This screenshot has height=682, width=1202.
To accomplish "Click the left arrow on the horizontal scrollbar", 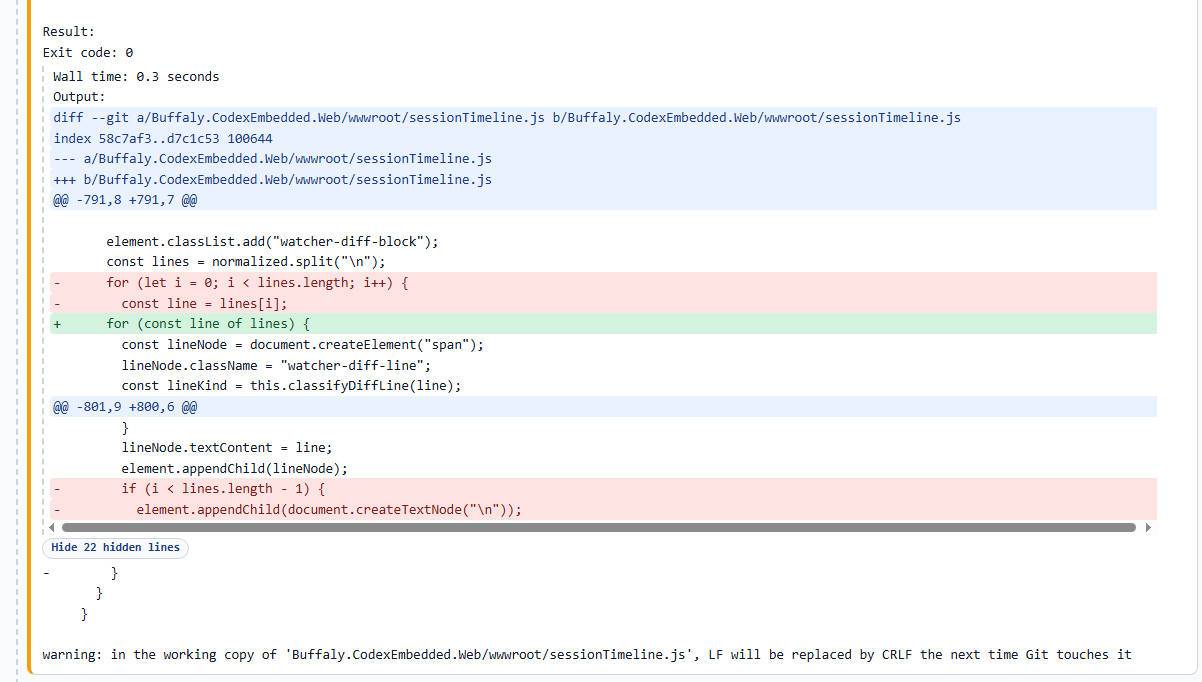I will pyautogui.click(x=54, y=527).
